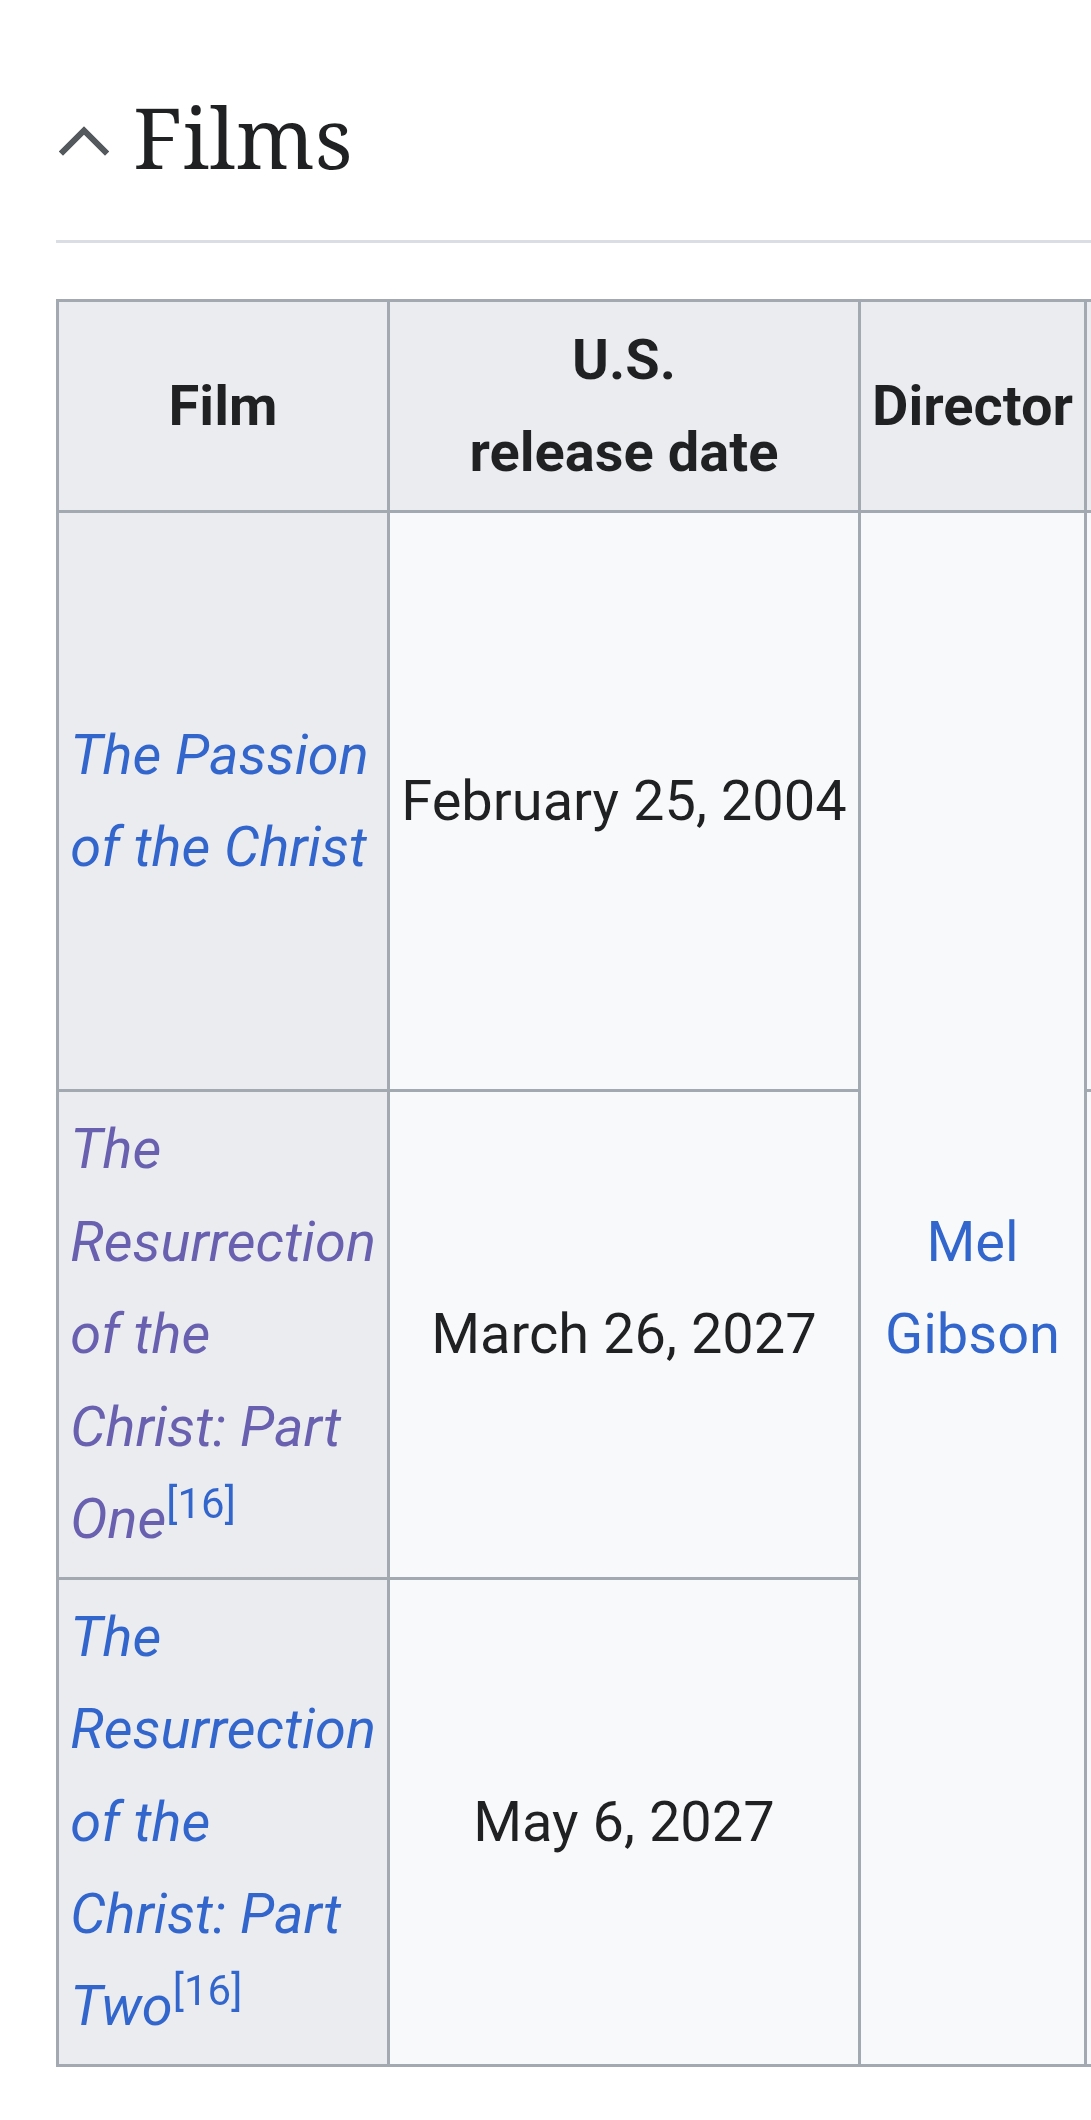Click the May 6, 2027 release date
The height and width of the screenshot is (2120, 1091).
point(623,1821)
